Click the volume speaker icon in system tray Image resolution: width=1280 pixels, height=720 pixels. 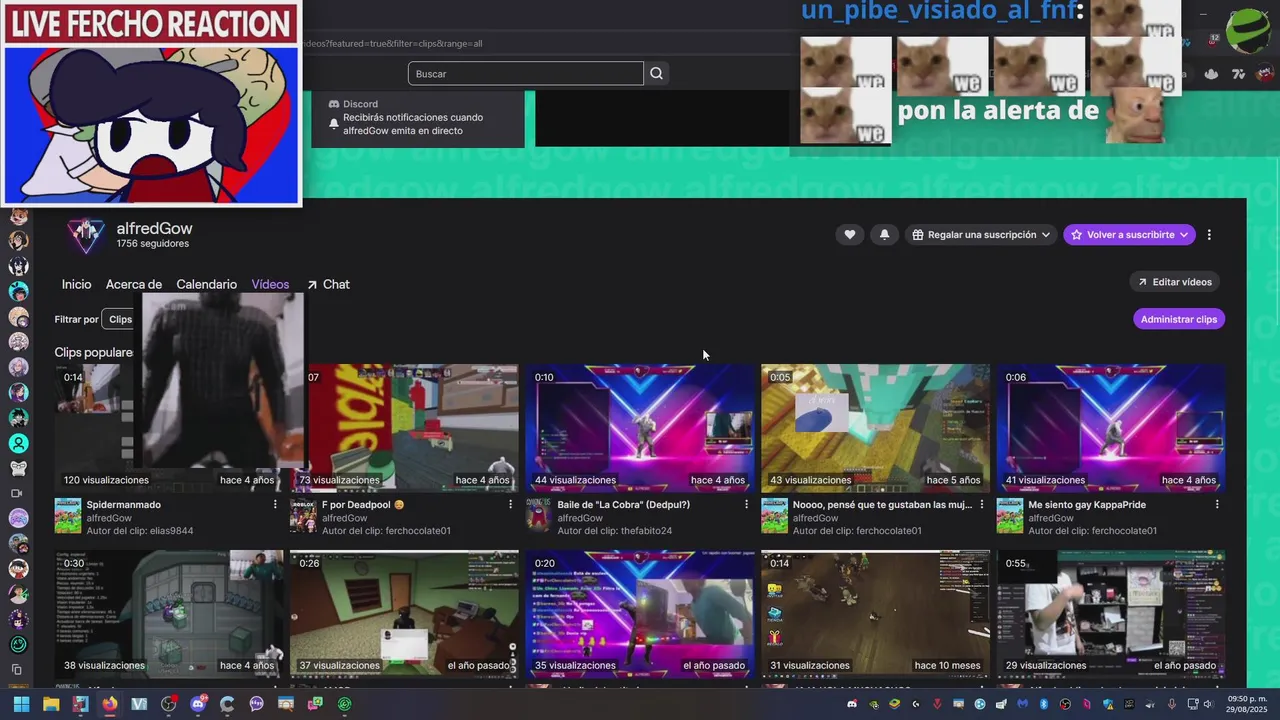click(x=1209, y=704)
